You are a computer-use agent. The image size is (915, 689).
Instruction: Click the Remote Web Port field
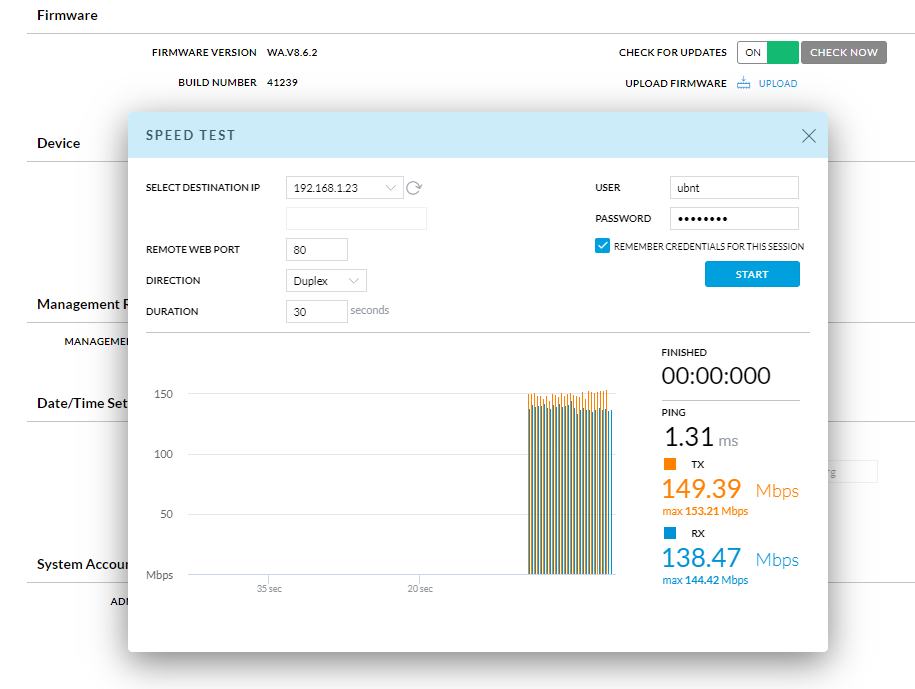point(317,250)
